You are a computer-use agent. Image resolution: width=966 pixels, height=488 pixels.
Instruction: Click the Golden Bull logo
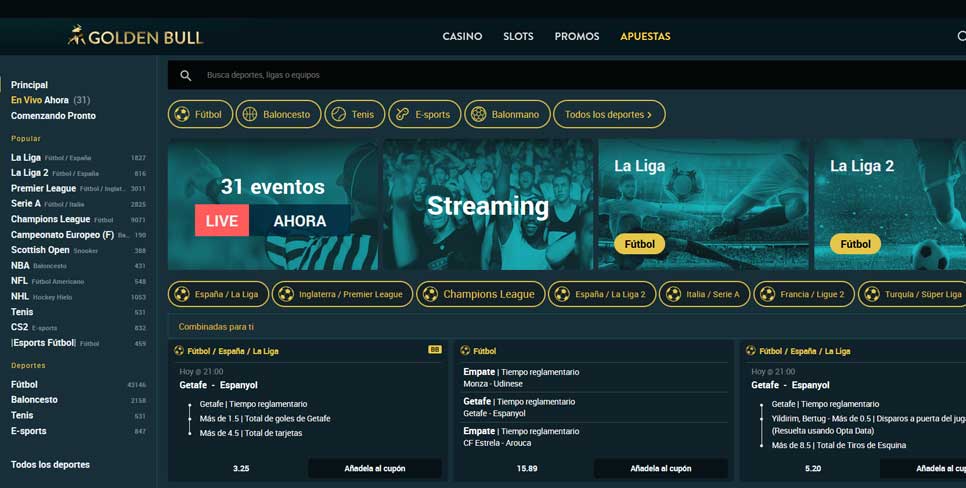point(135,36)
